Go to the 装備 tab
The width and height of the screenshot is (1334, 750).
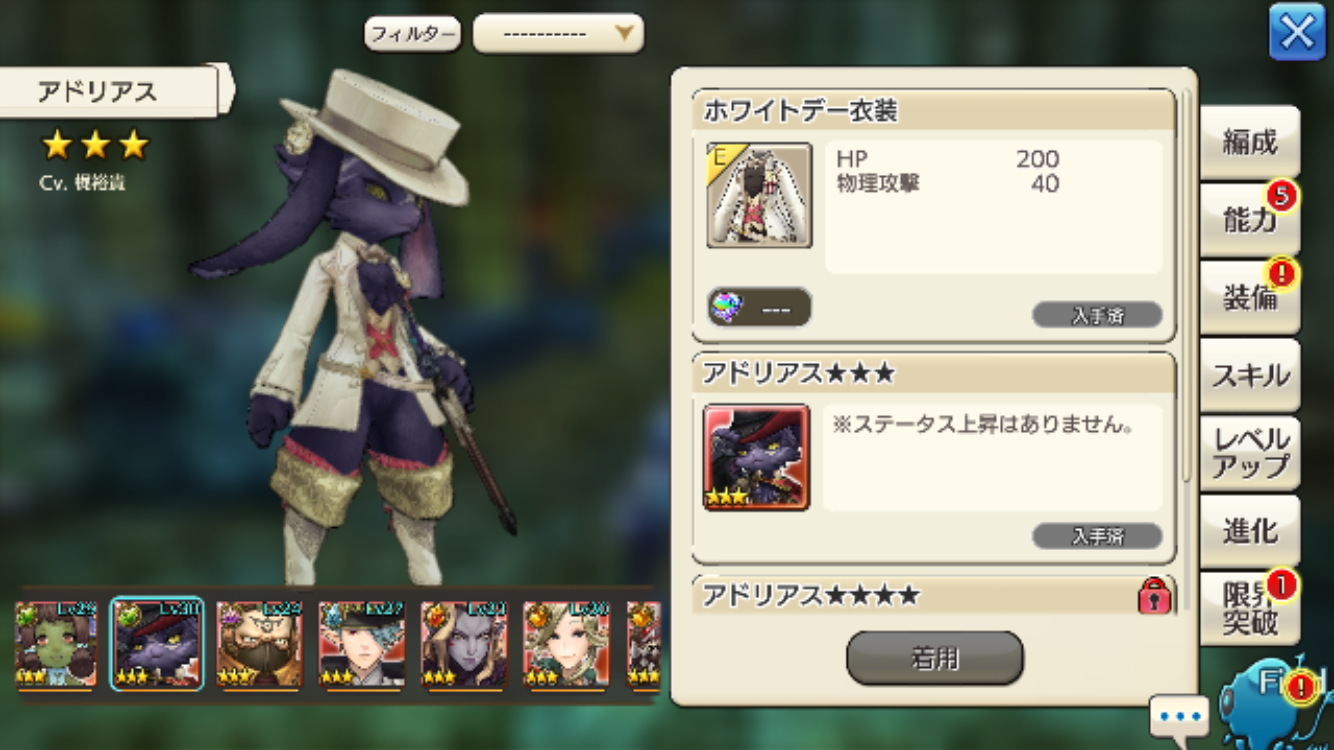pos(1250,297)
